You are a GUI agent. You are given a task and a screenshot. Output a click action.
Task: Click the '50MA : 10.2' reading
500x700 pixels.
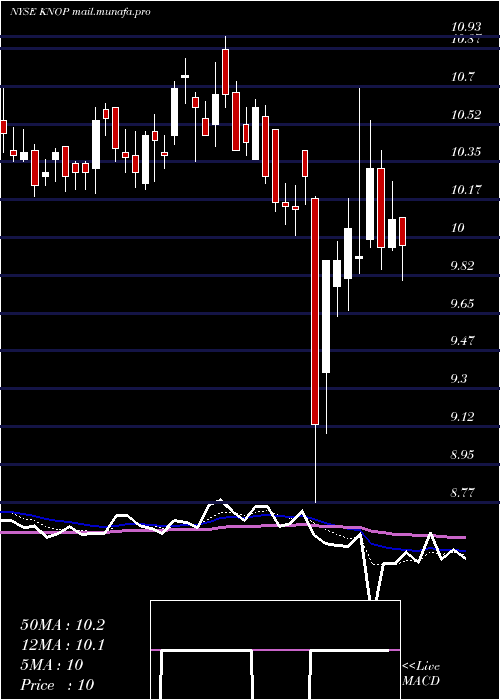click(62, 625)
